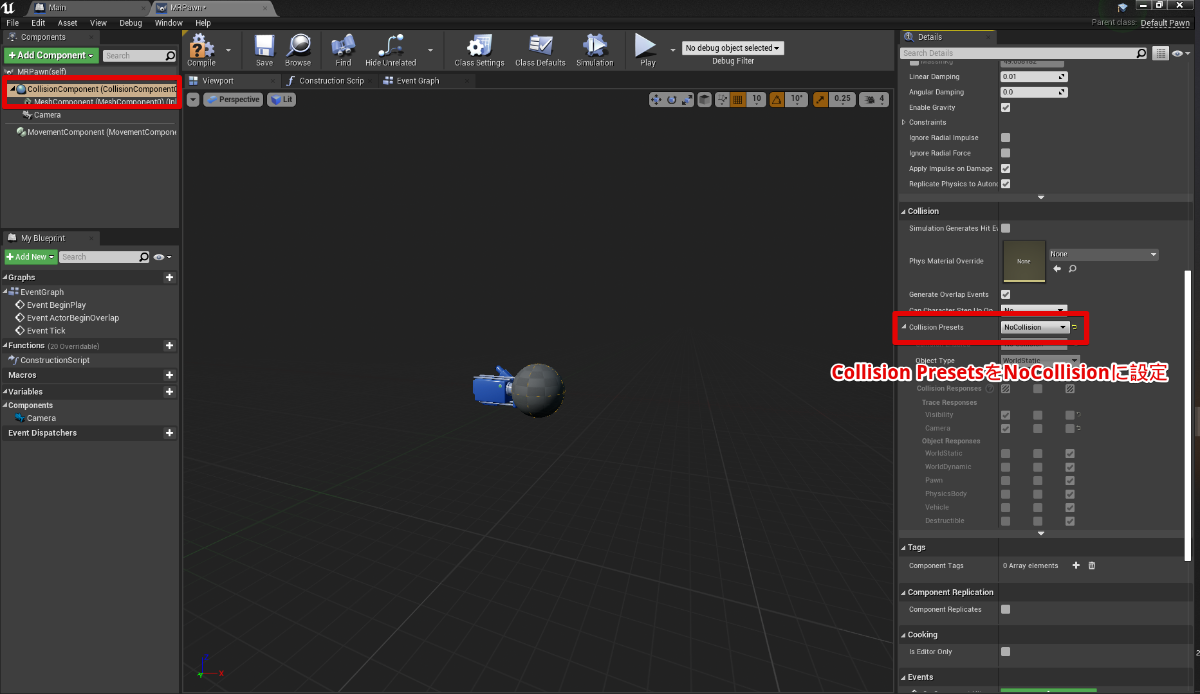
Task: Open the Asset menu
Action: click(x=67, y=22)
